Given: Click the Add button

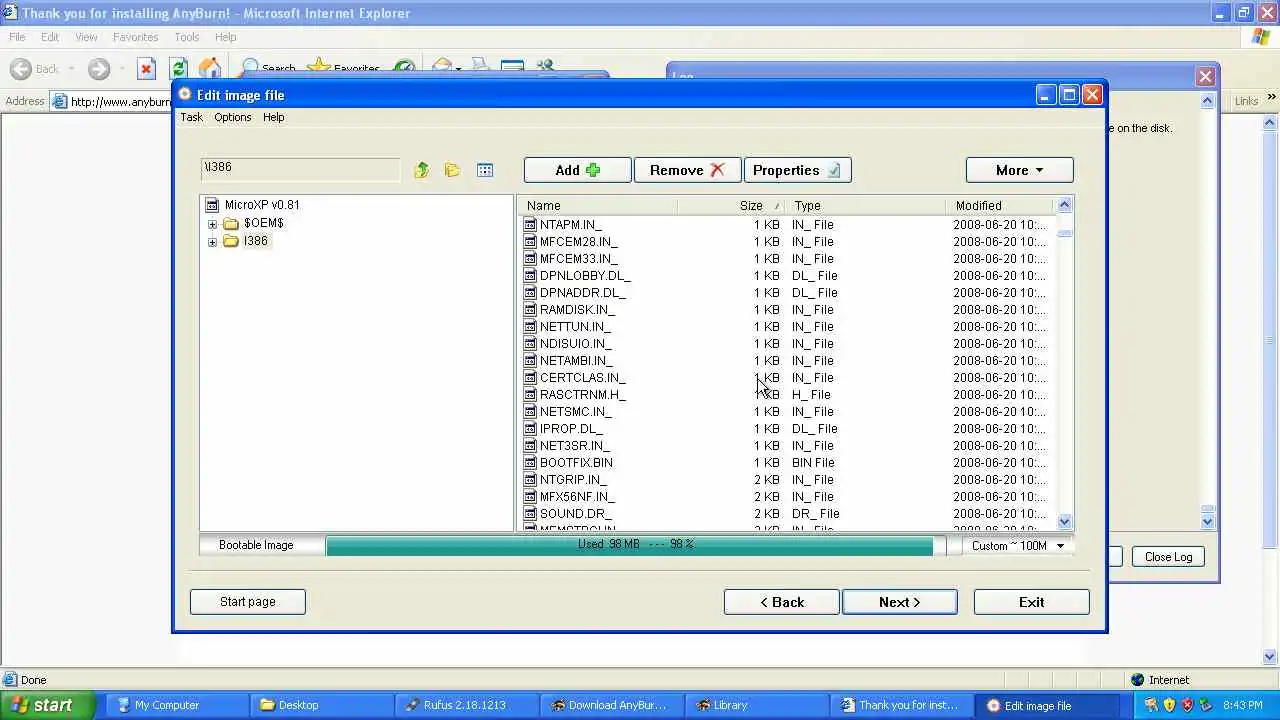Looking at the screenshot, I should point(577,170).
